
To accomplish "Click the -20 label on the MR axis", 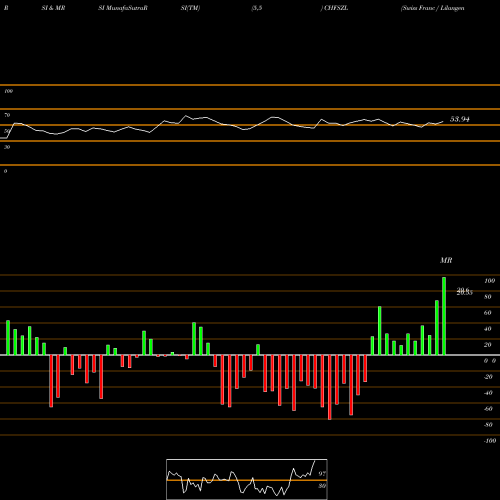I will pyautogui.click(x=488, y=377).
